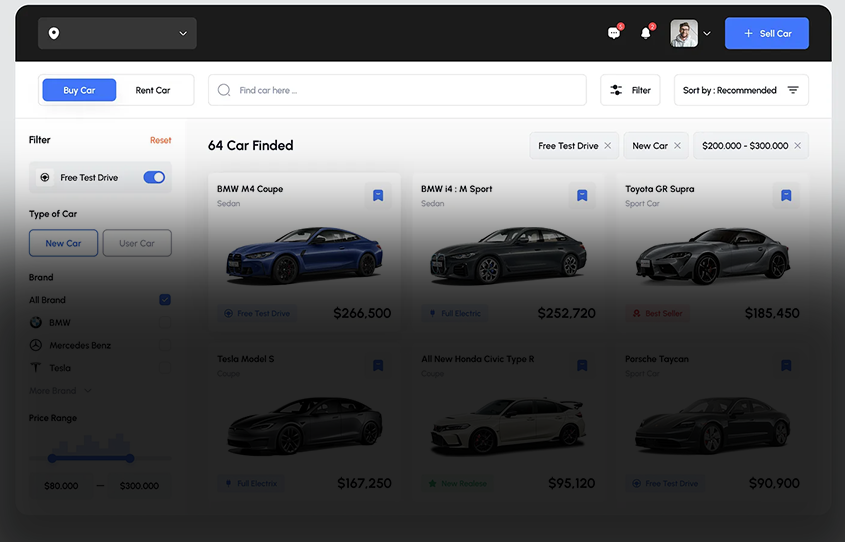
Task: Select the New Car type option
Action: 64,243
